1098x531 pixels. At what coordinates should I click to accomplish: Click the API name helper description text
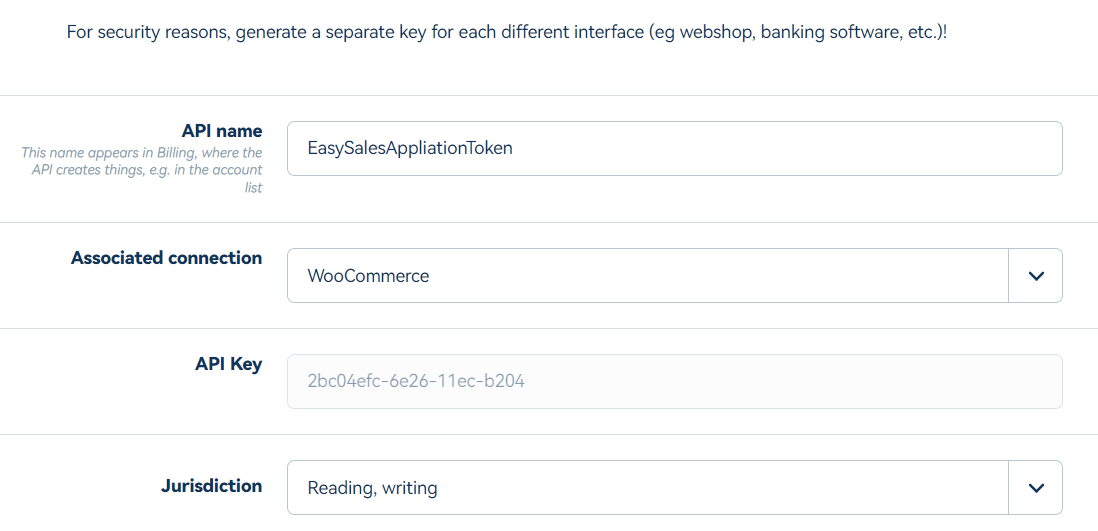(x=141, y=170)
